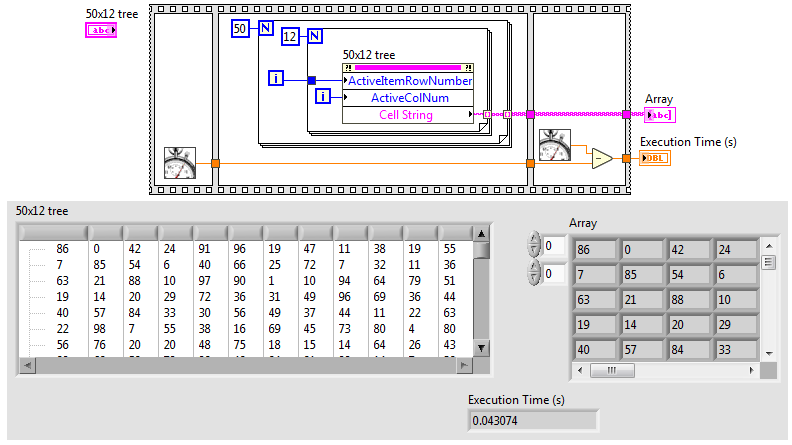Select tree row starting with 22

pos(246,329)
